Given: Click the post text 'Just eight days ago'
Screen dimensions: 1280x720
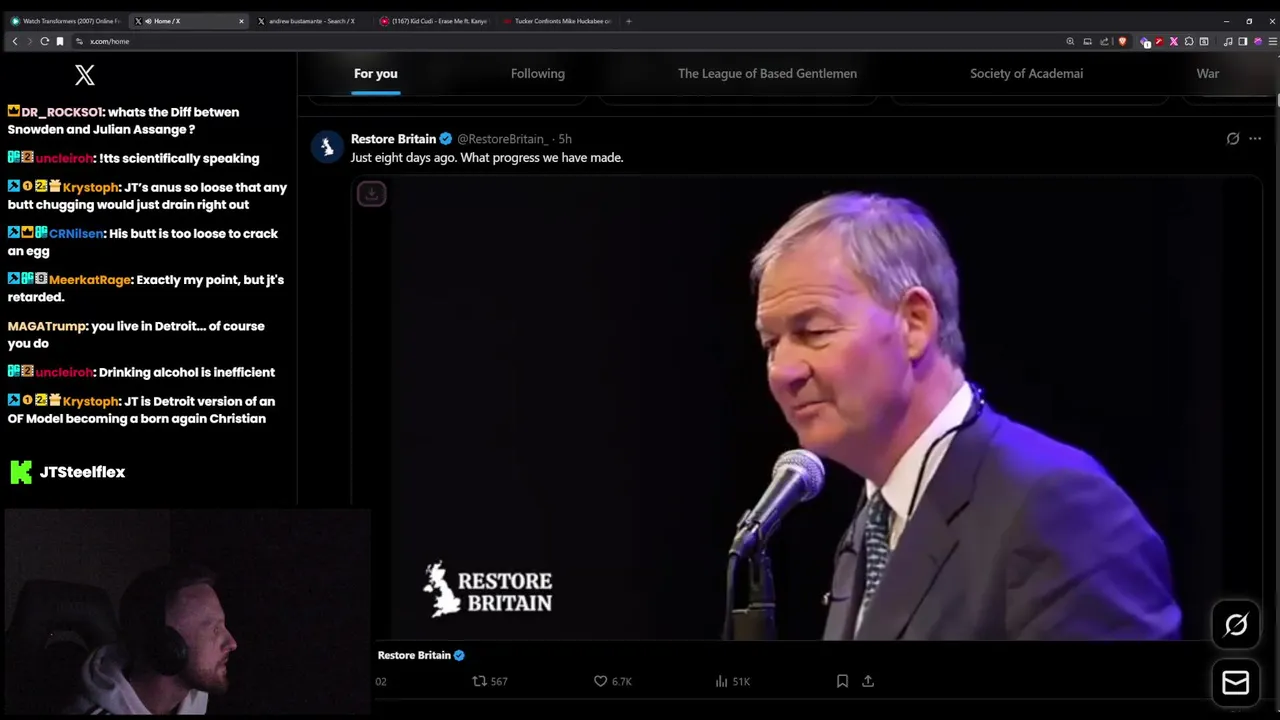Looking at the screenshot, I should 487,158.
